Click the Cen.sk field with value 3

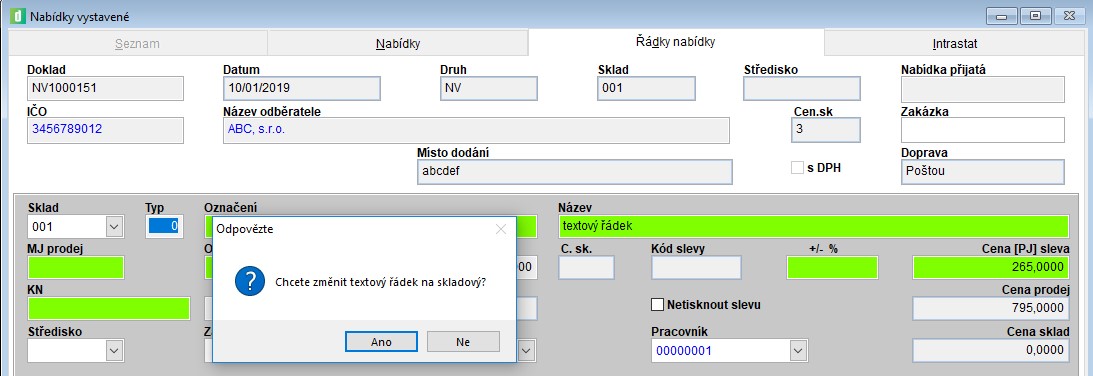tap(825, 130)
